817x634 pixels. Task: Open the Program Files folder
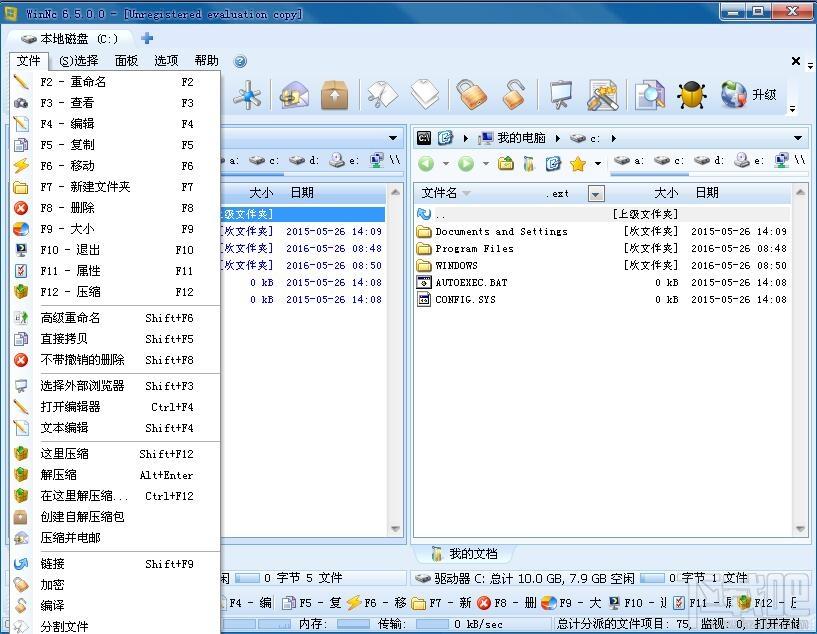point(603,248)
